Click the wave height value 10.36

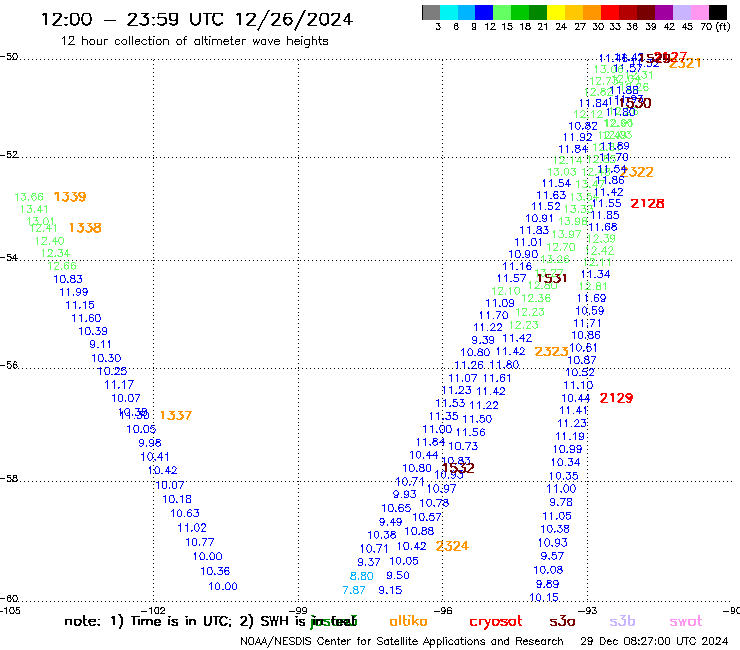215,571
